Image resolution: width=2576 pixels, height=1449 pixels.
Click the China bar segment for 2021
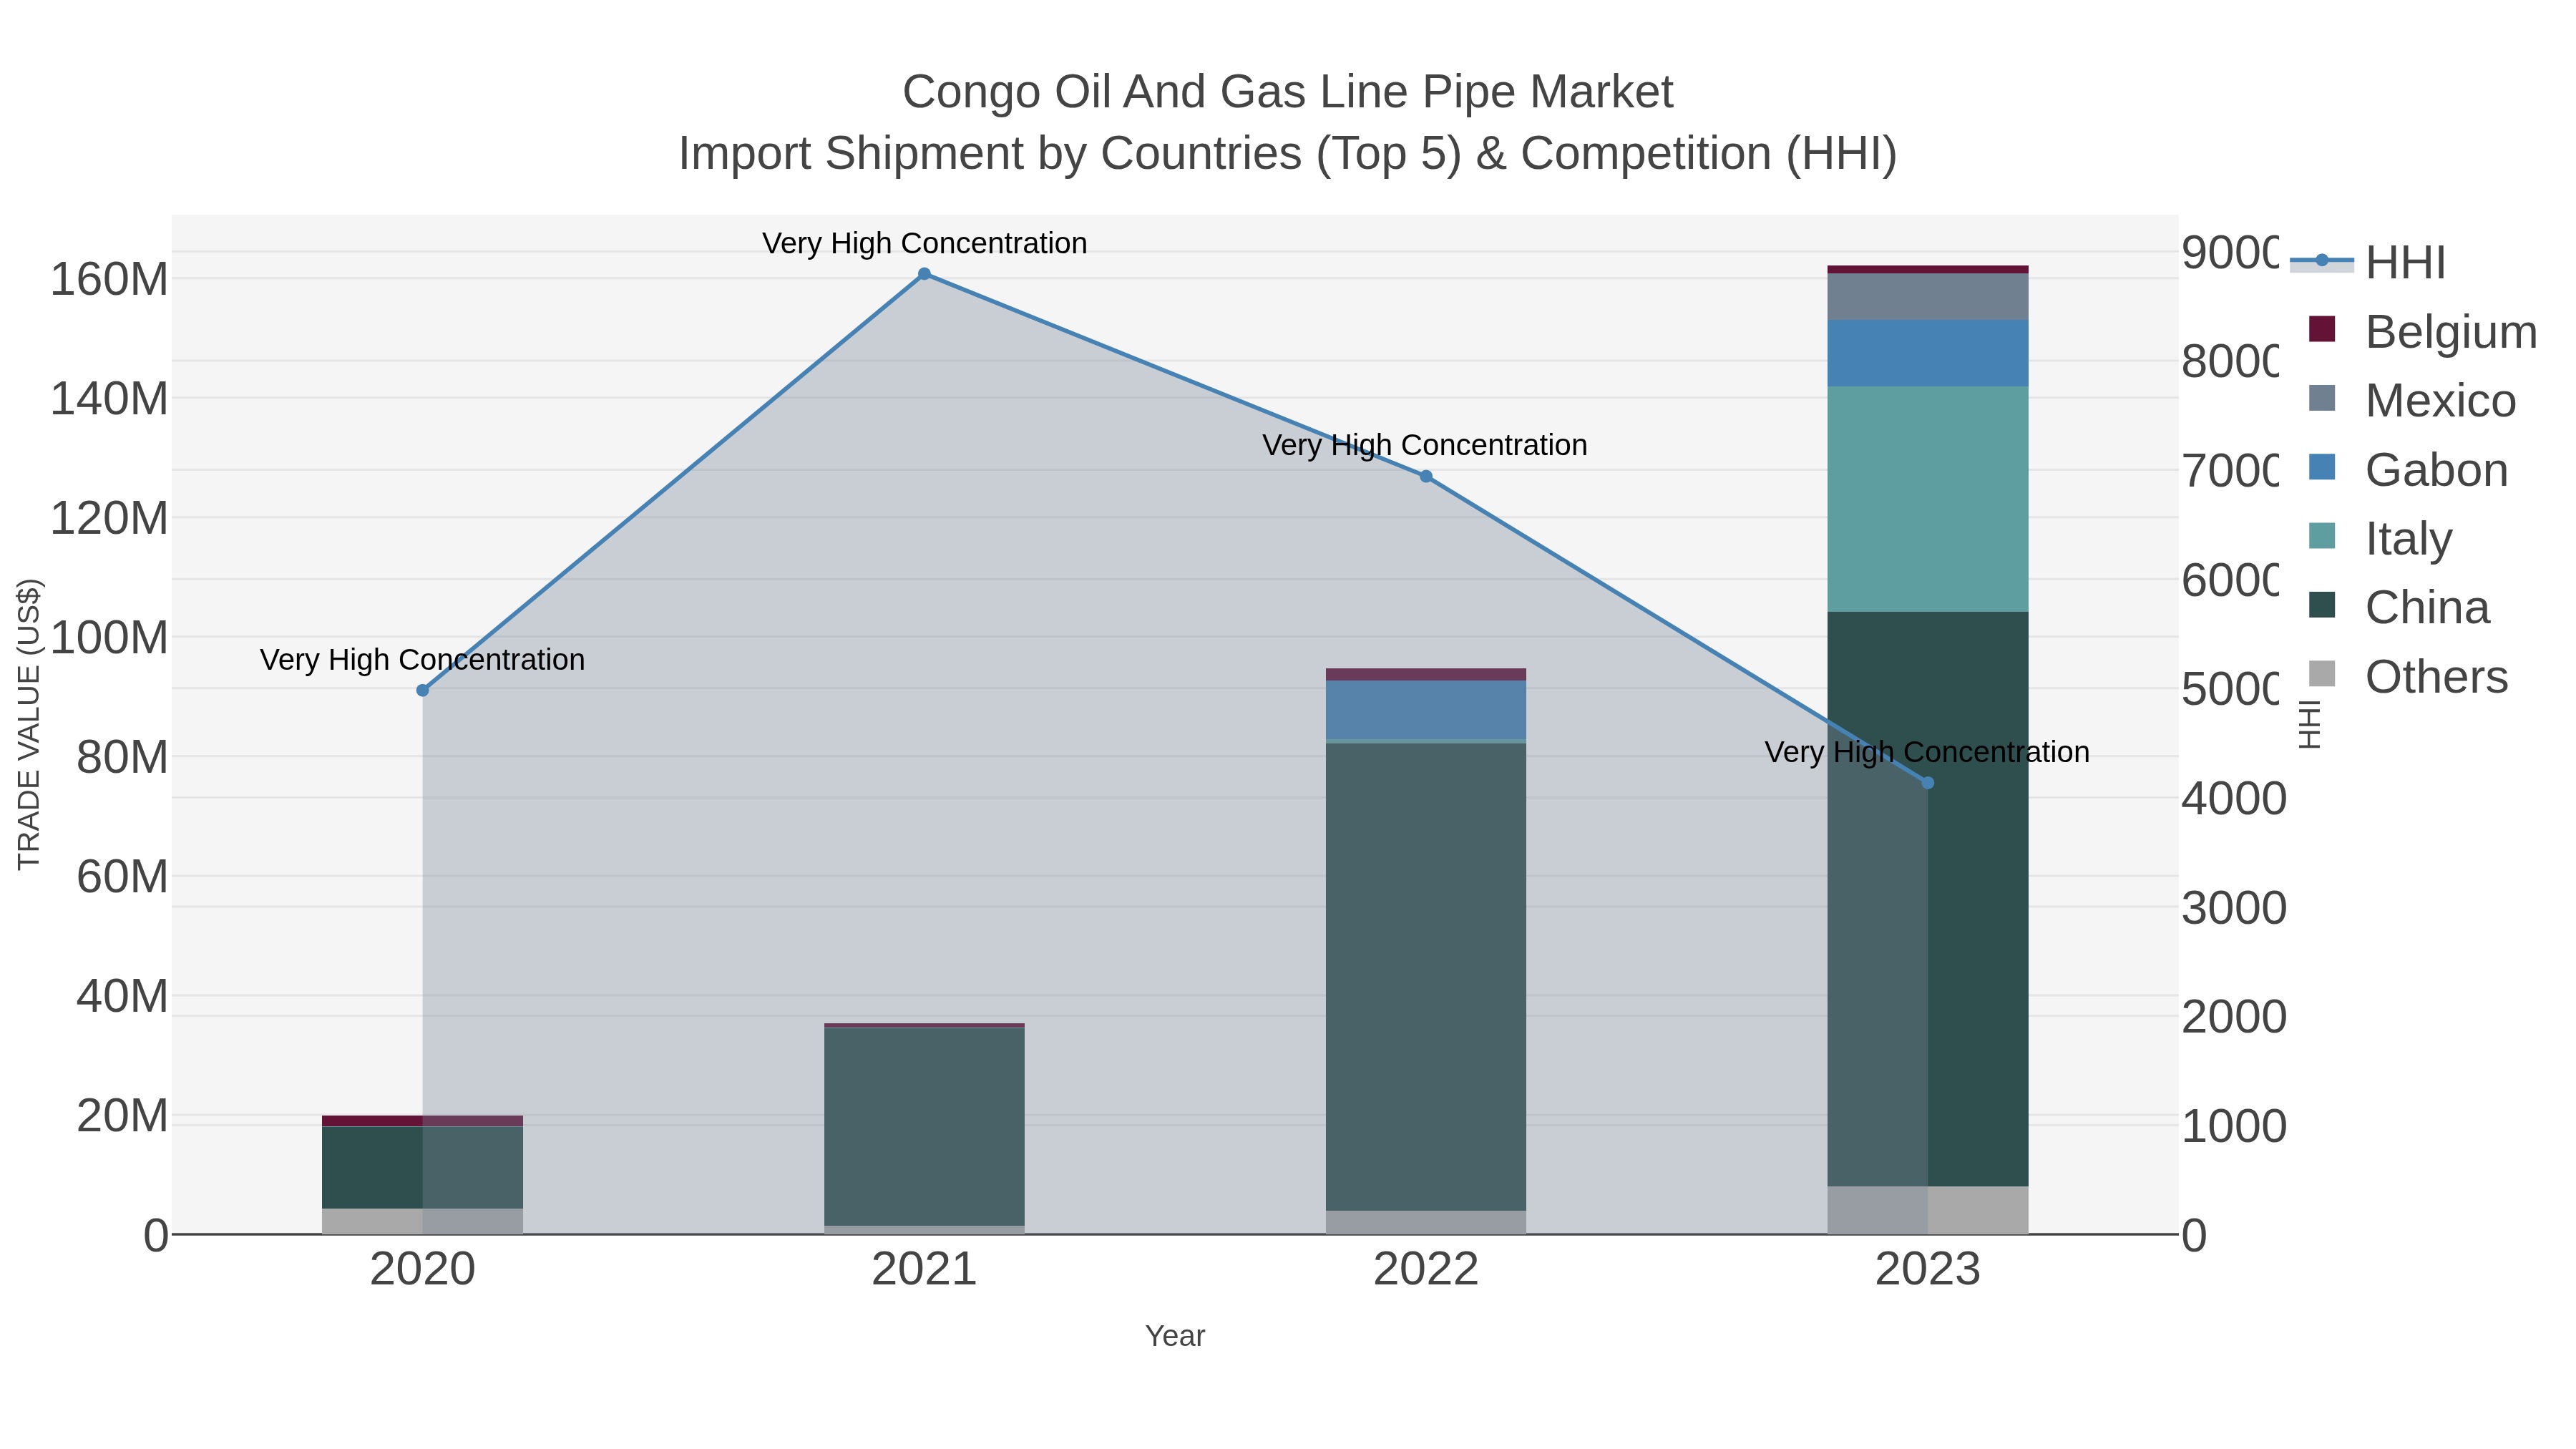click(x=924, y=1127)
